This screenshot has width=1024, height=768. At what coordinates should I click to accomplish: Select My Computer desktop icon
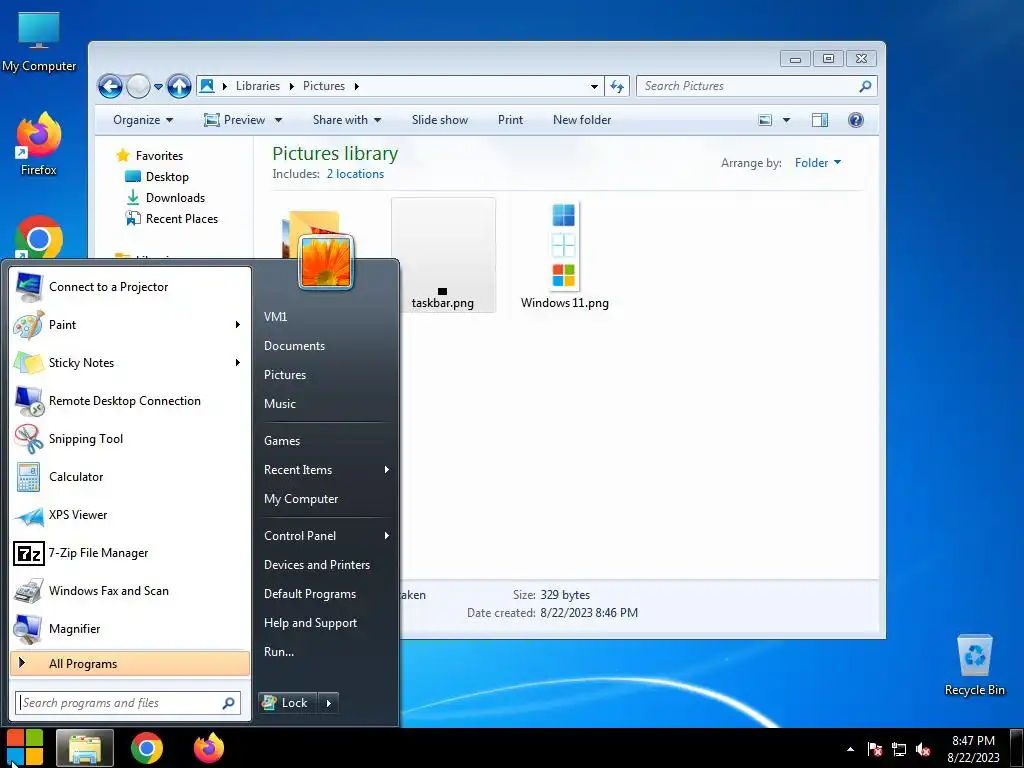coord(39,42)
